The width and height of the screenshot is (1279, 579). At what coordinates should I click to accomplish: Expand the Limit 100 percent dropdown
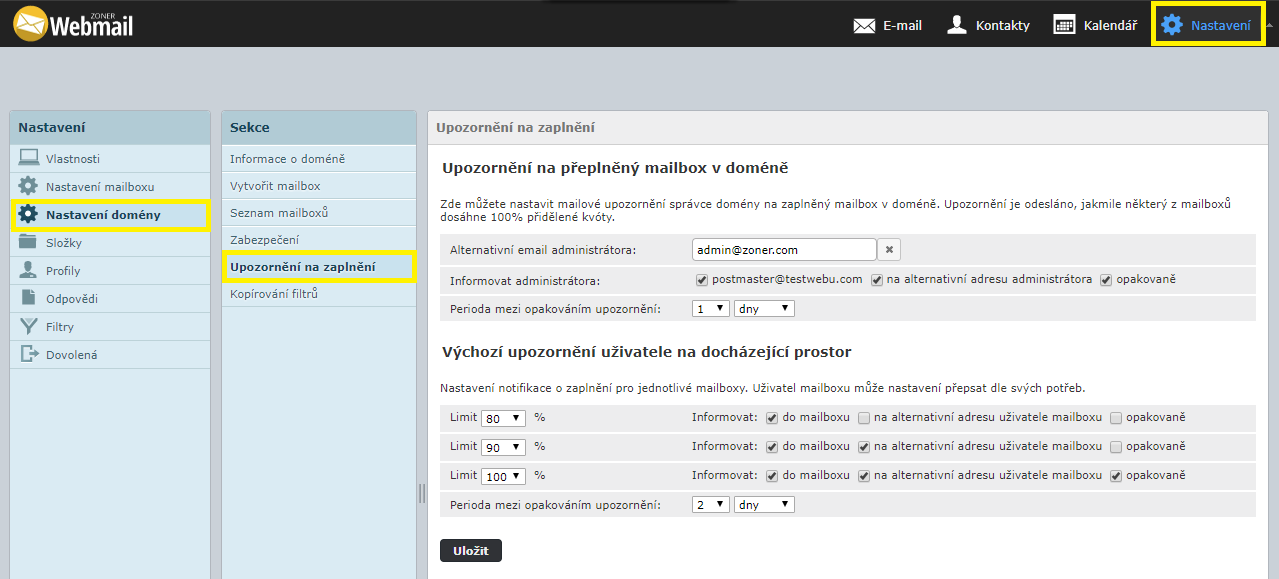503,477
